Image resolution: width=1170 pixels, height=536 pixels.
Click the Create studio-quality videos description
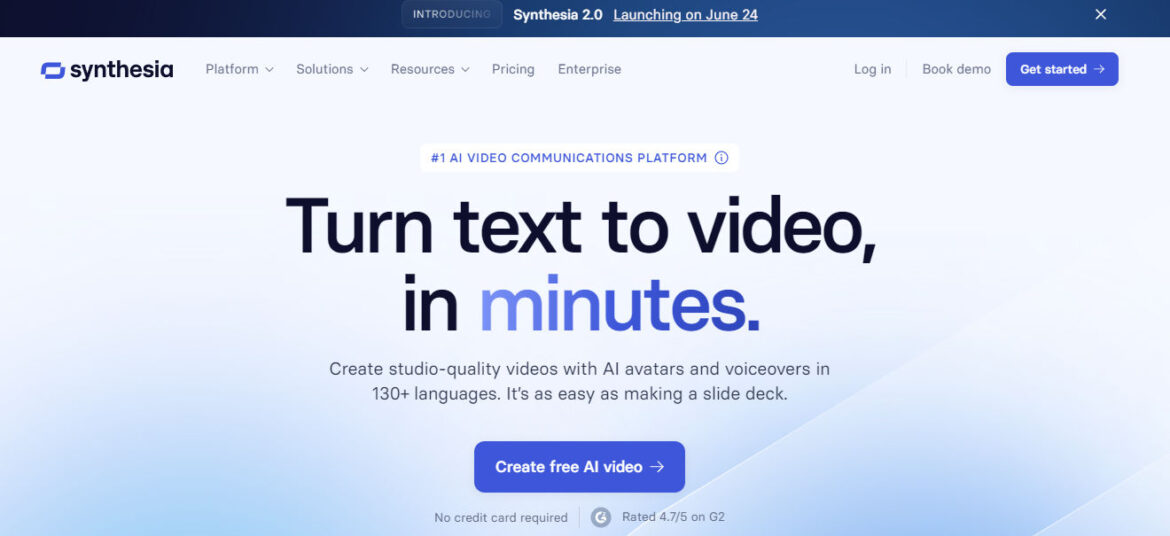tap(579, 381)
